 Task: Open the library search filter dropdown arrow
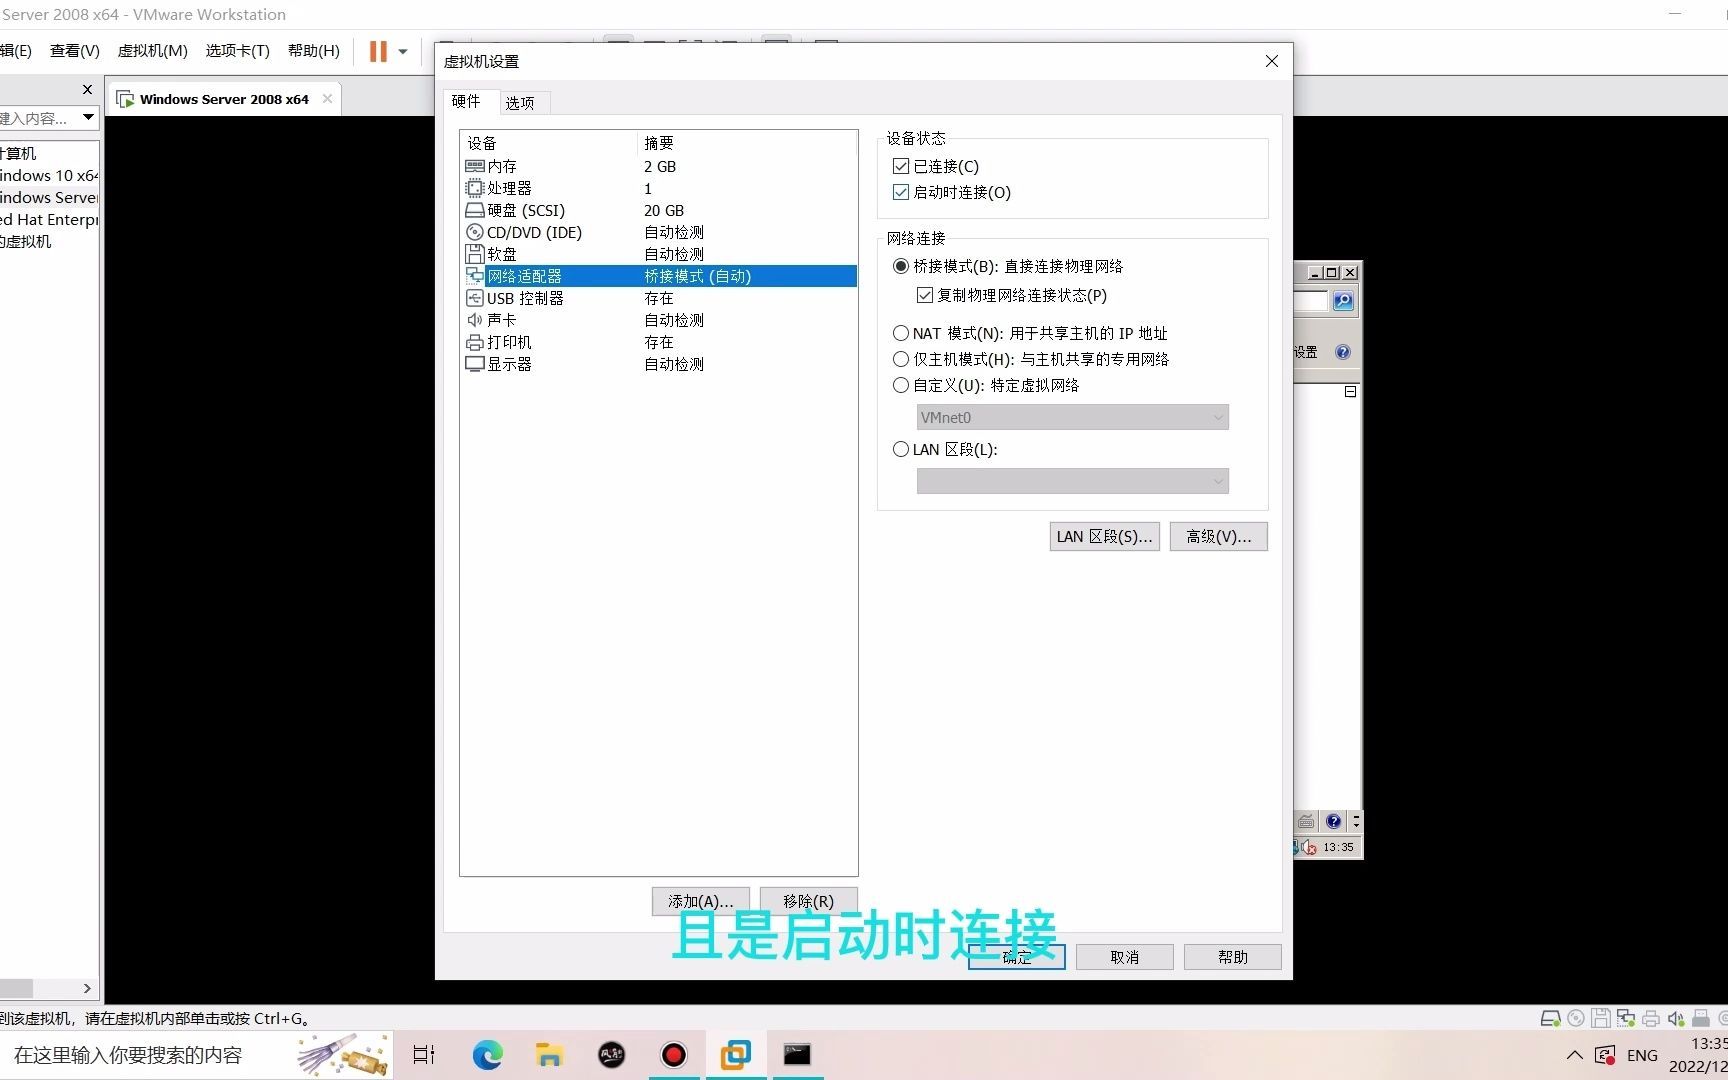click(88, 118)
